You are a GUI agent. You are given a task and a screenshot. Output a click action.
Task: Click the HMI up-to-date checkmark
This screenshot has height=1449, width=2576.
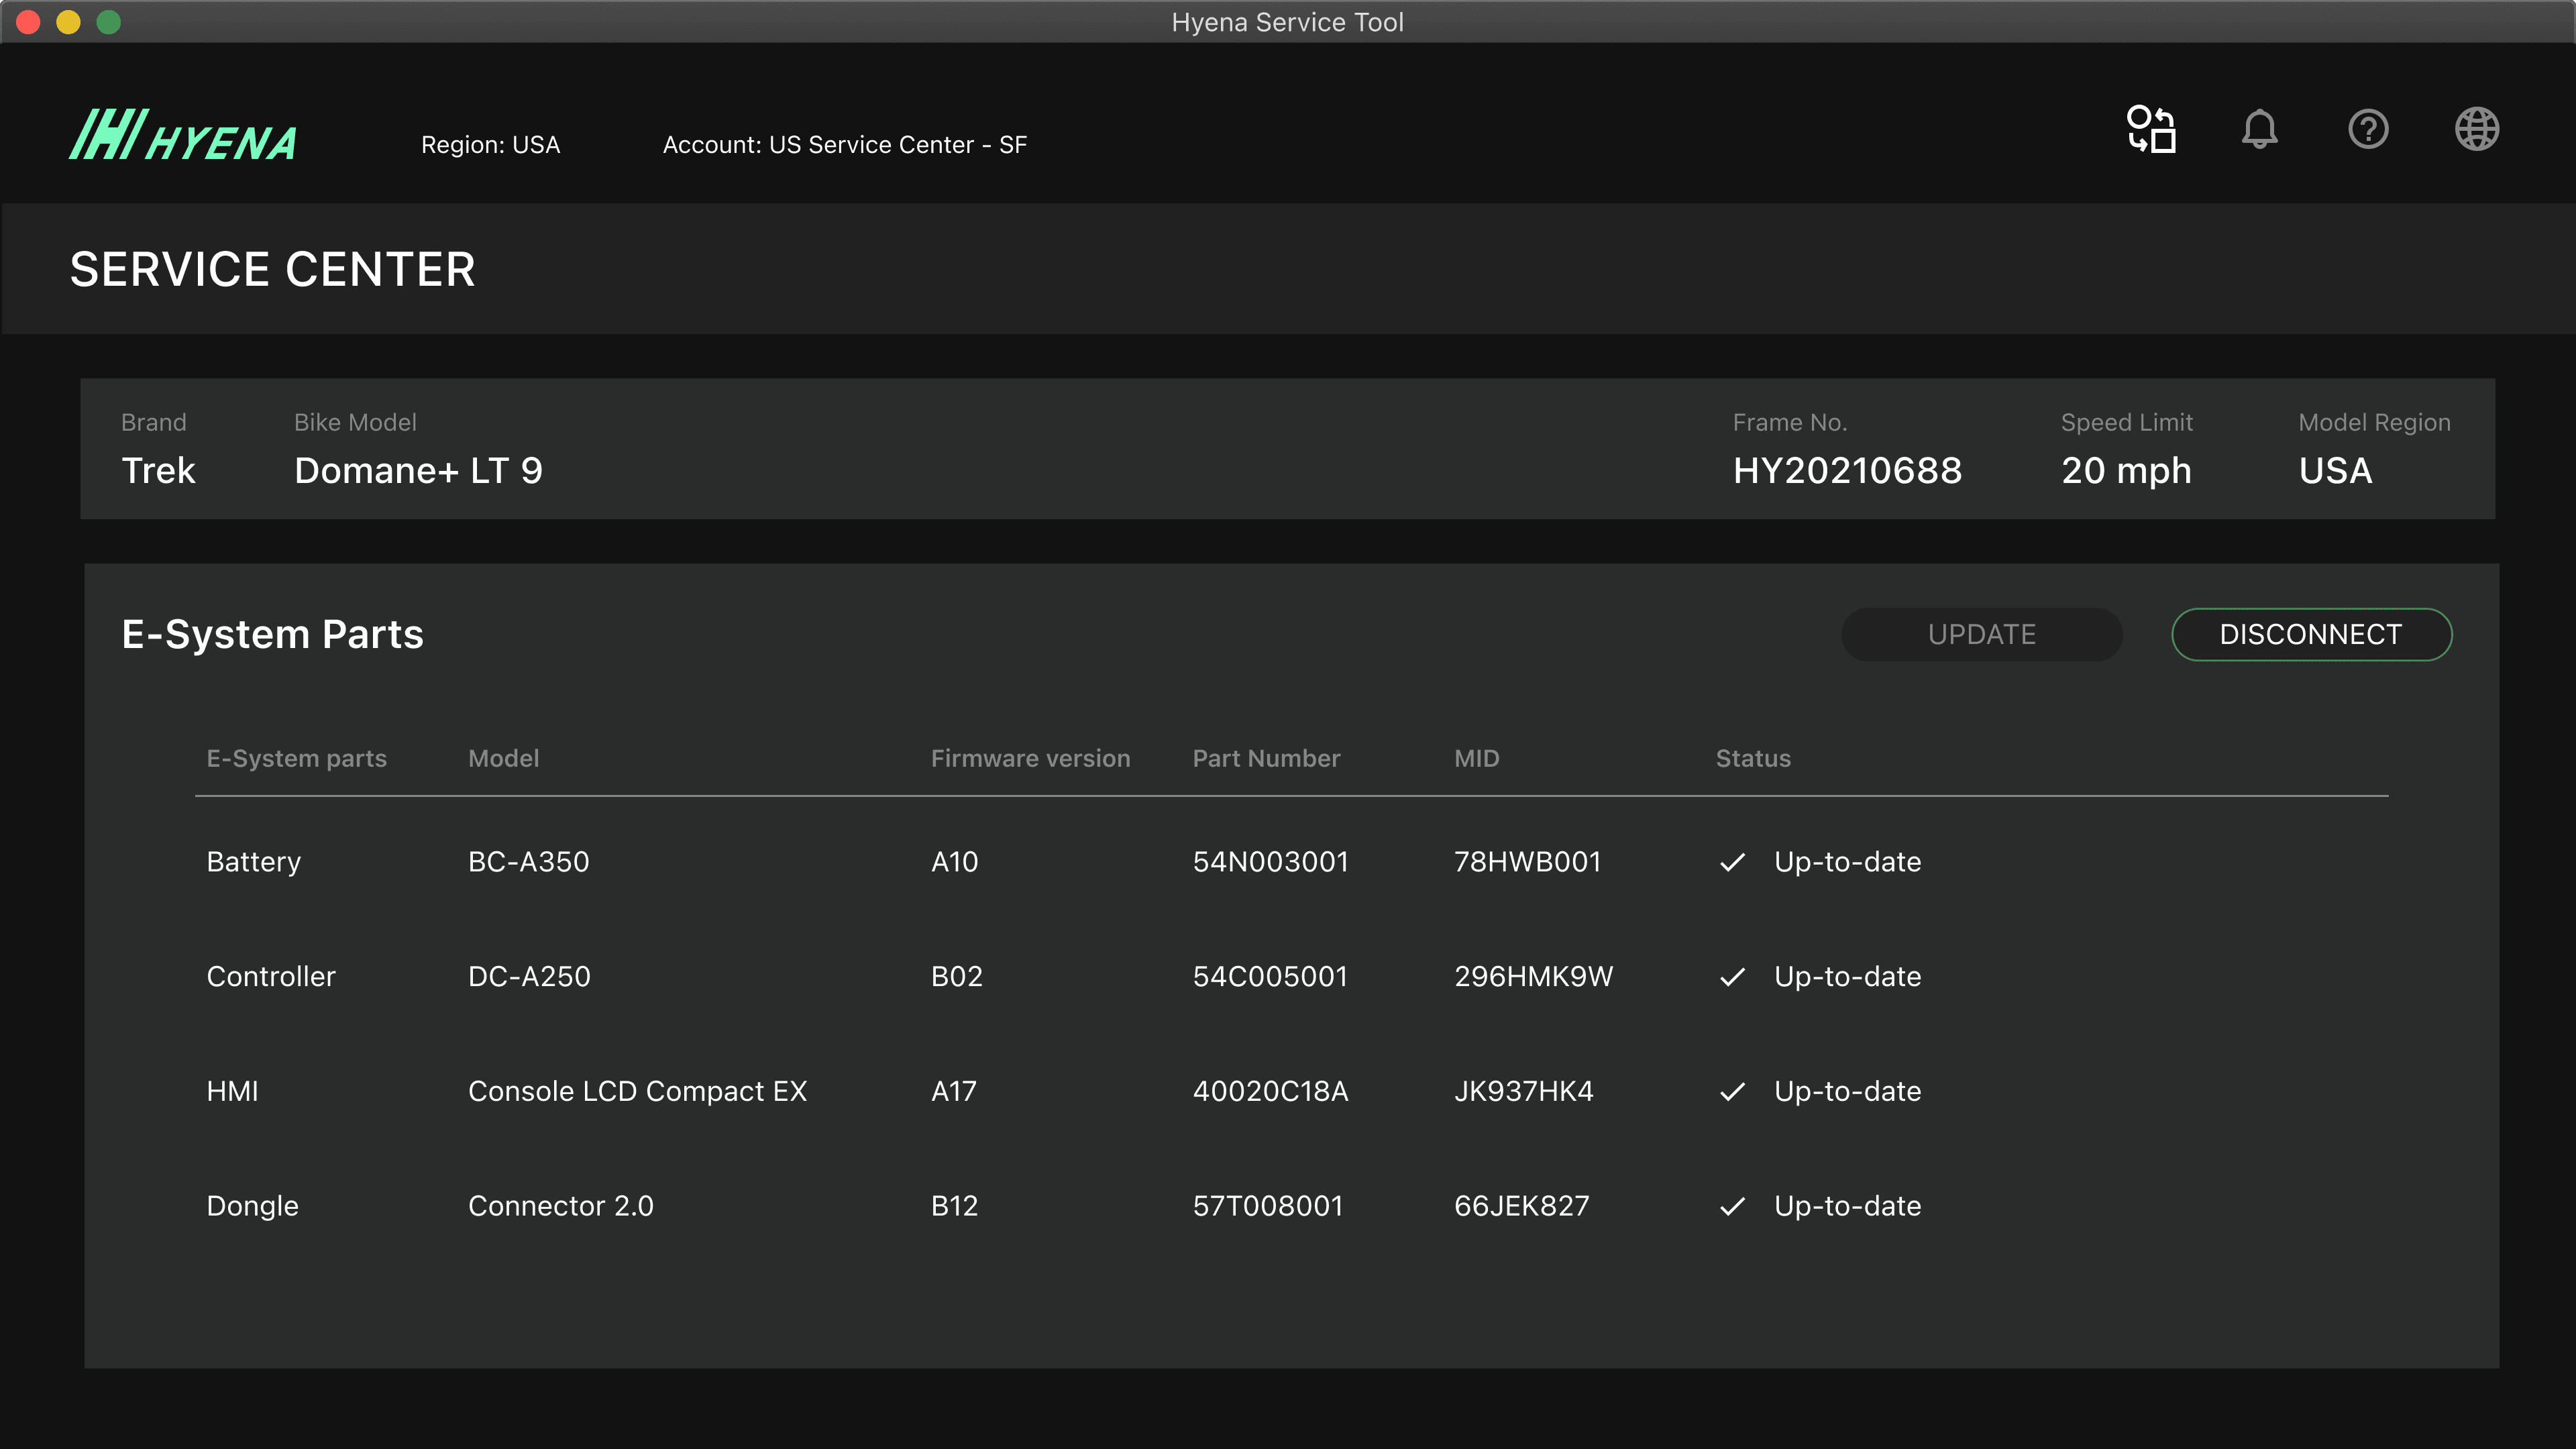[x=1733, y=1092]
